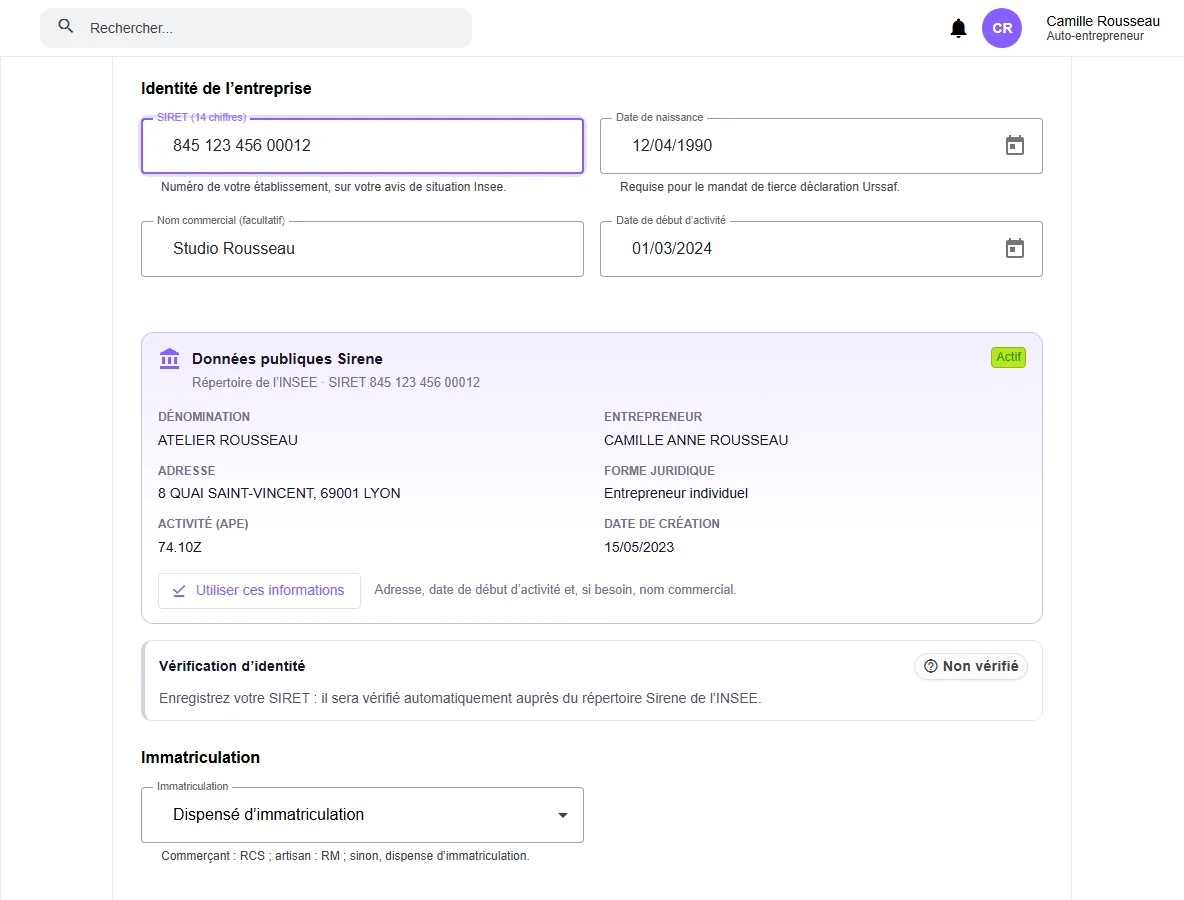Click the FORME JURIDIQUE label
The height and width of the screenshot is (900, 1184).
[x=659, y=470]
